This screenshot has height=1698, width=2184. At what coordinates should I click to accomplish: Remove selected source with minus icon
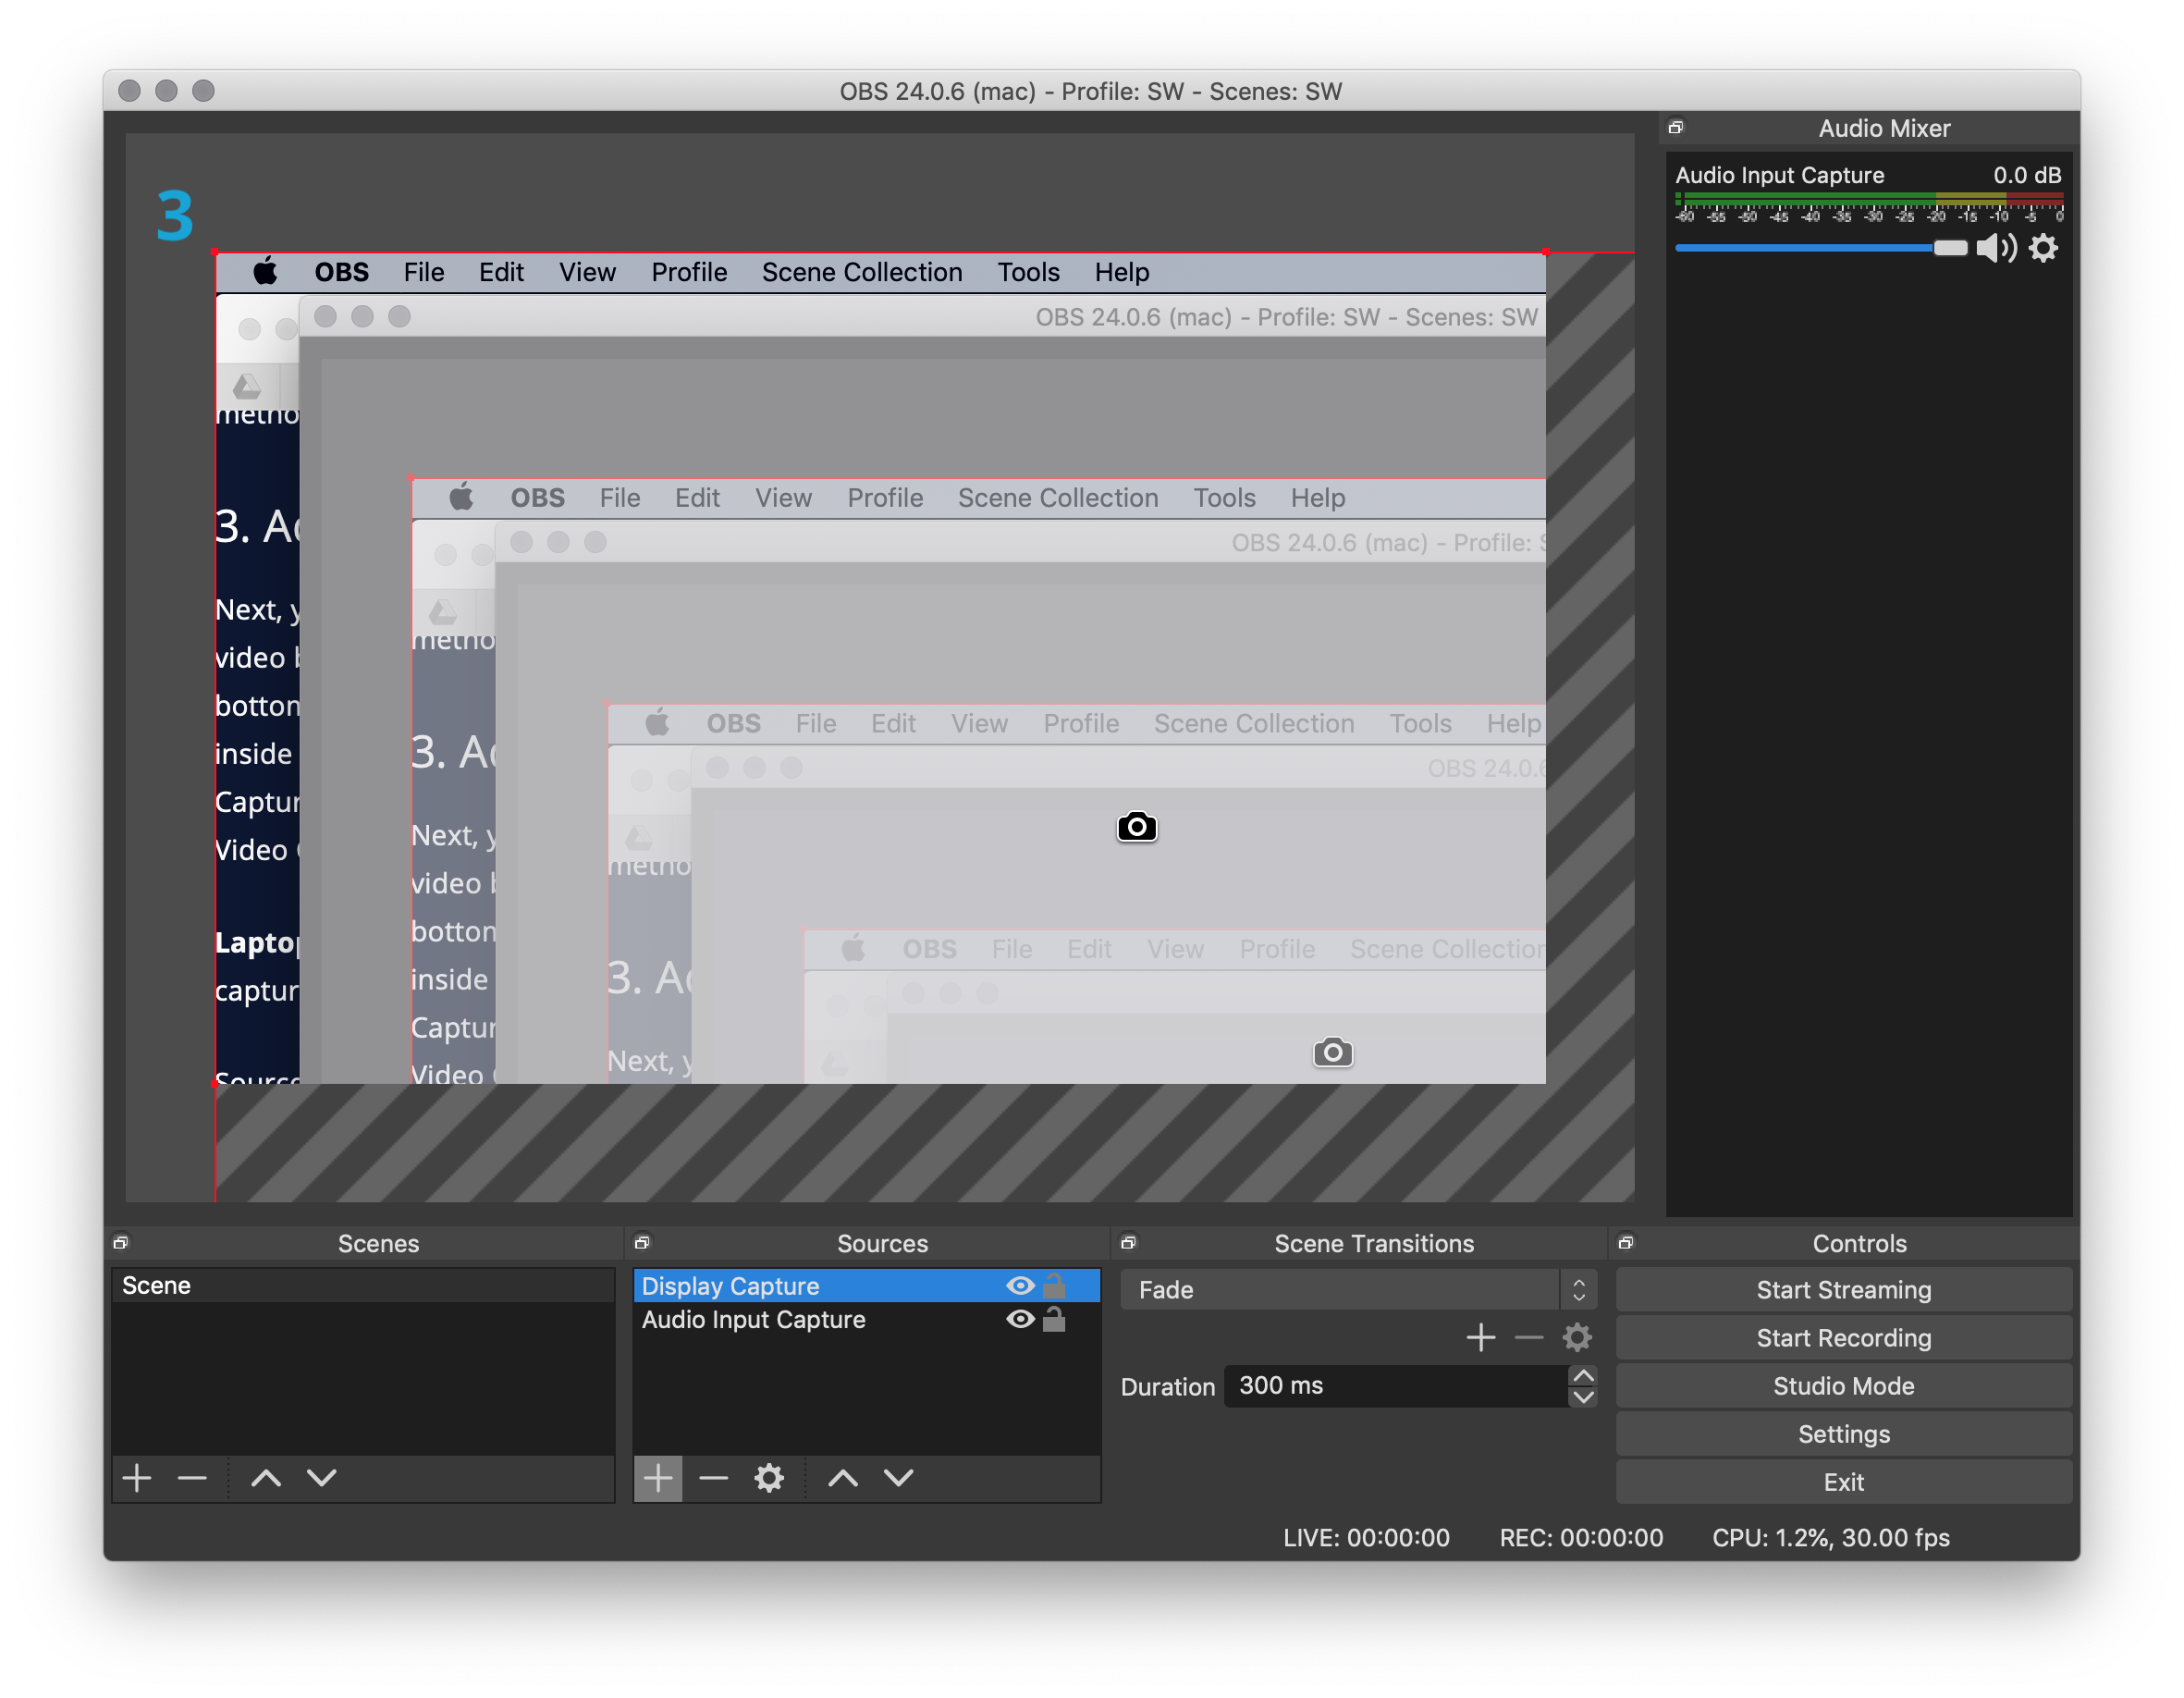point(713,1478)
